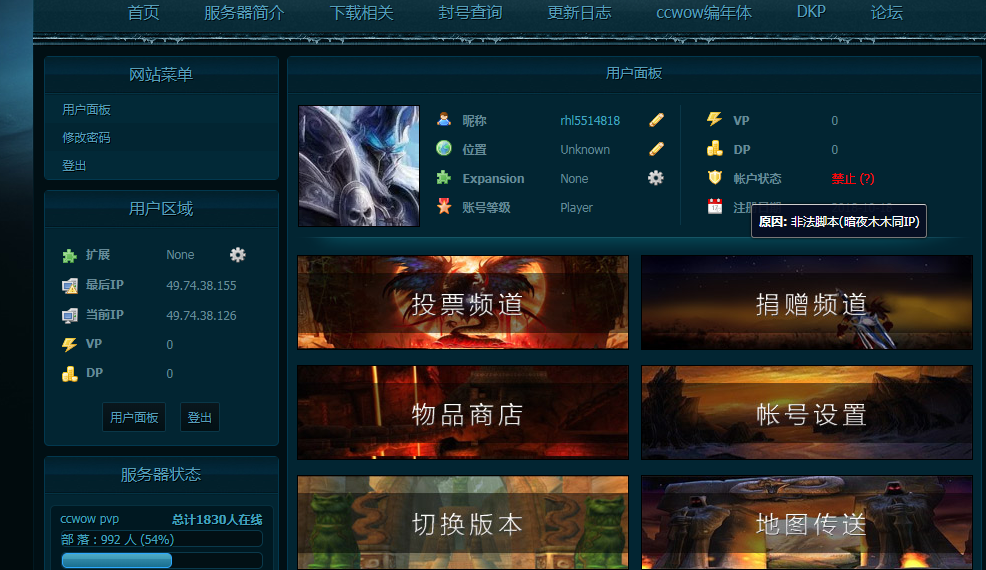Open 下载相关 navigation item

362,13
